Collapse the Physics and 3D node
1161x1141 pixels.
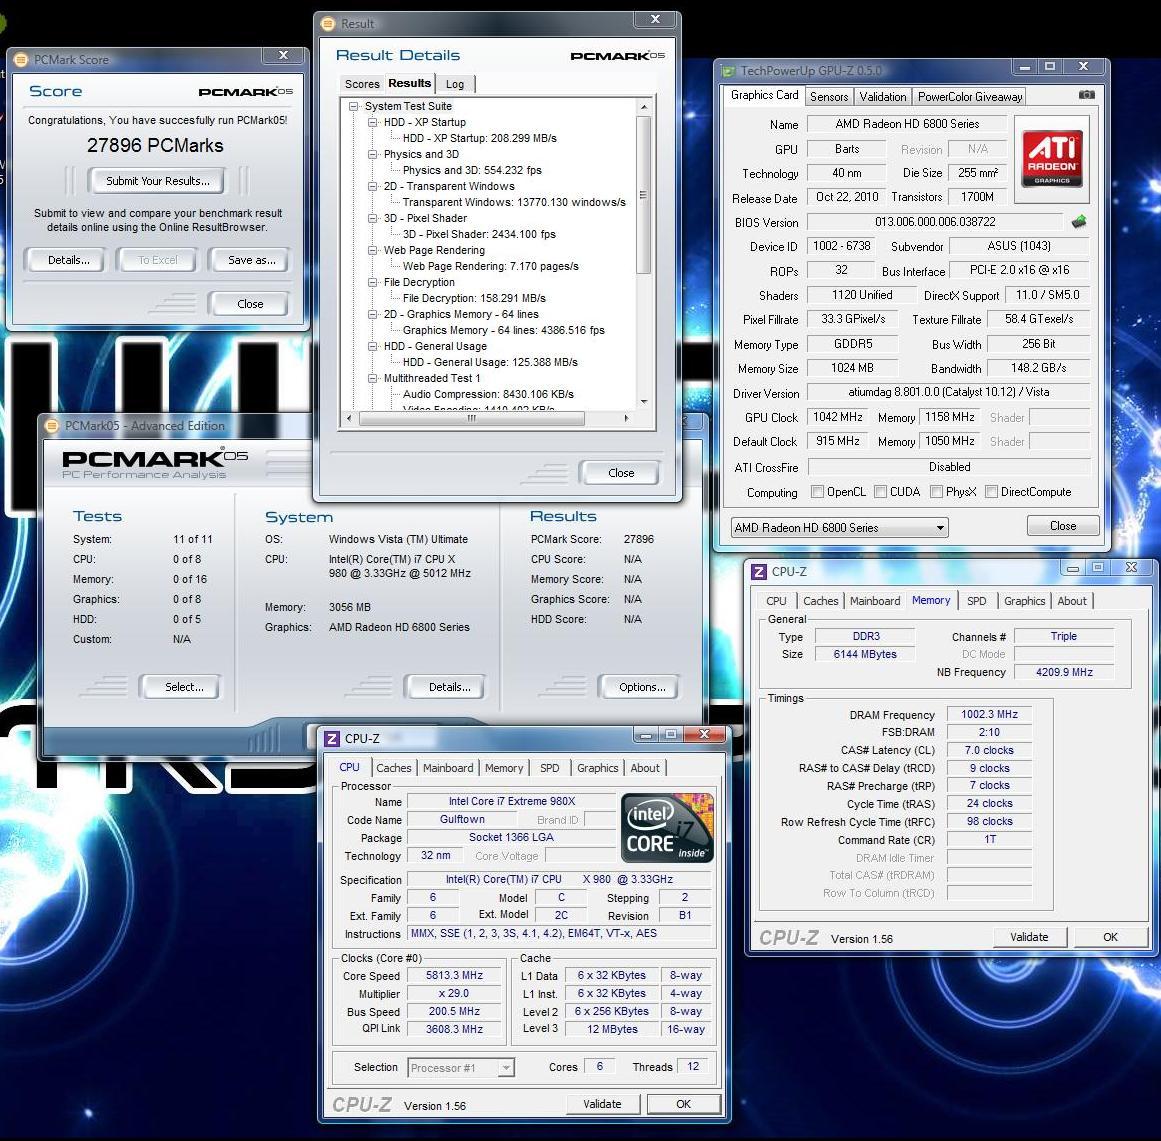[x=373, y=154]
